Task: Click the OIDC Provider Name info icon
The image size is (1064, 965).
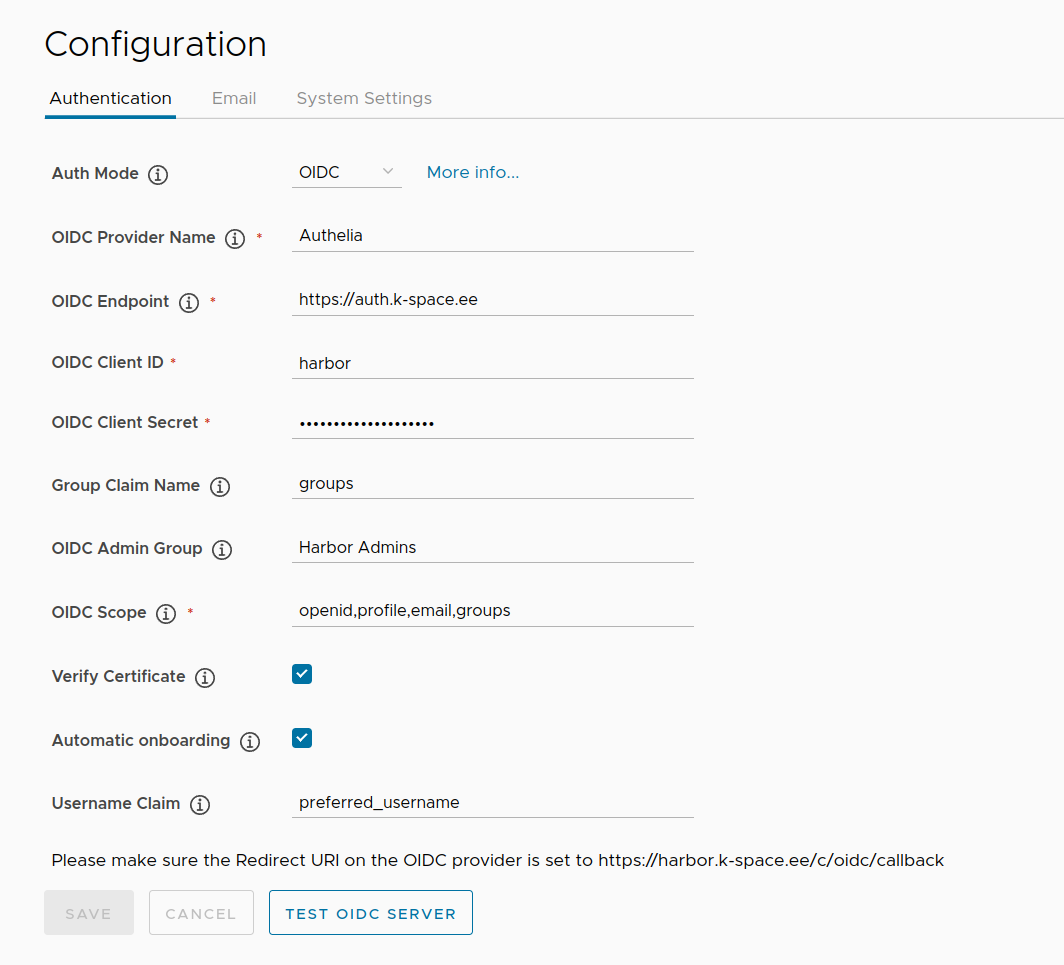Action: [234, 239]
